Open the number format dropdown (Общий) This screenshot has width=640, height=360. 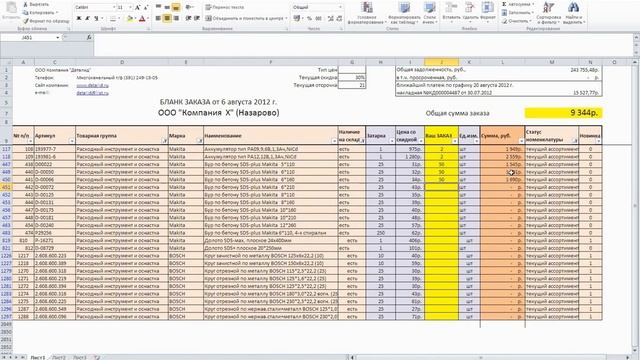tap(340, 7)
